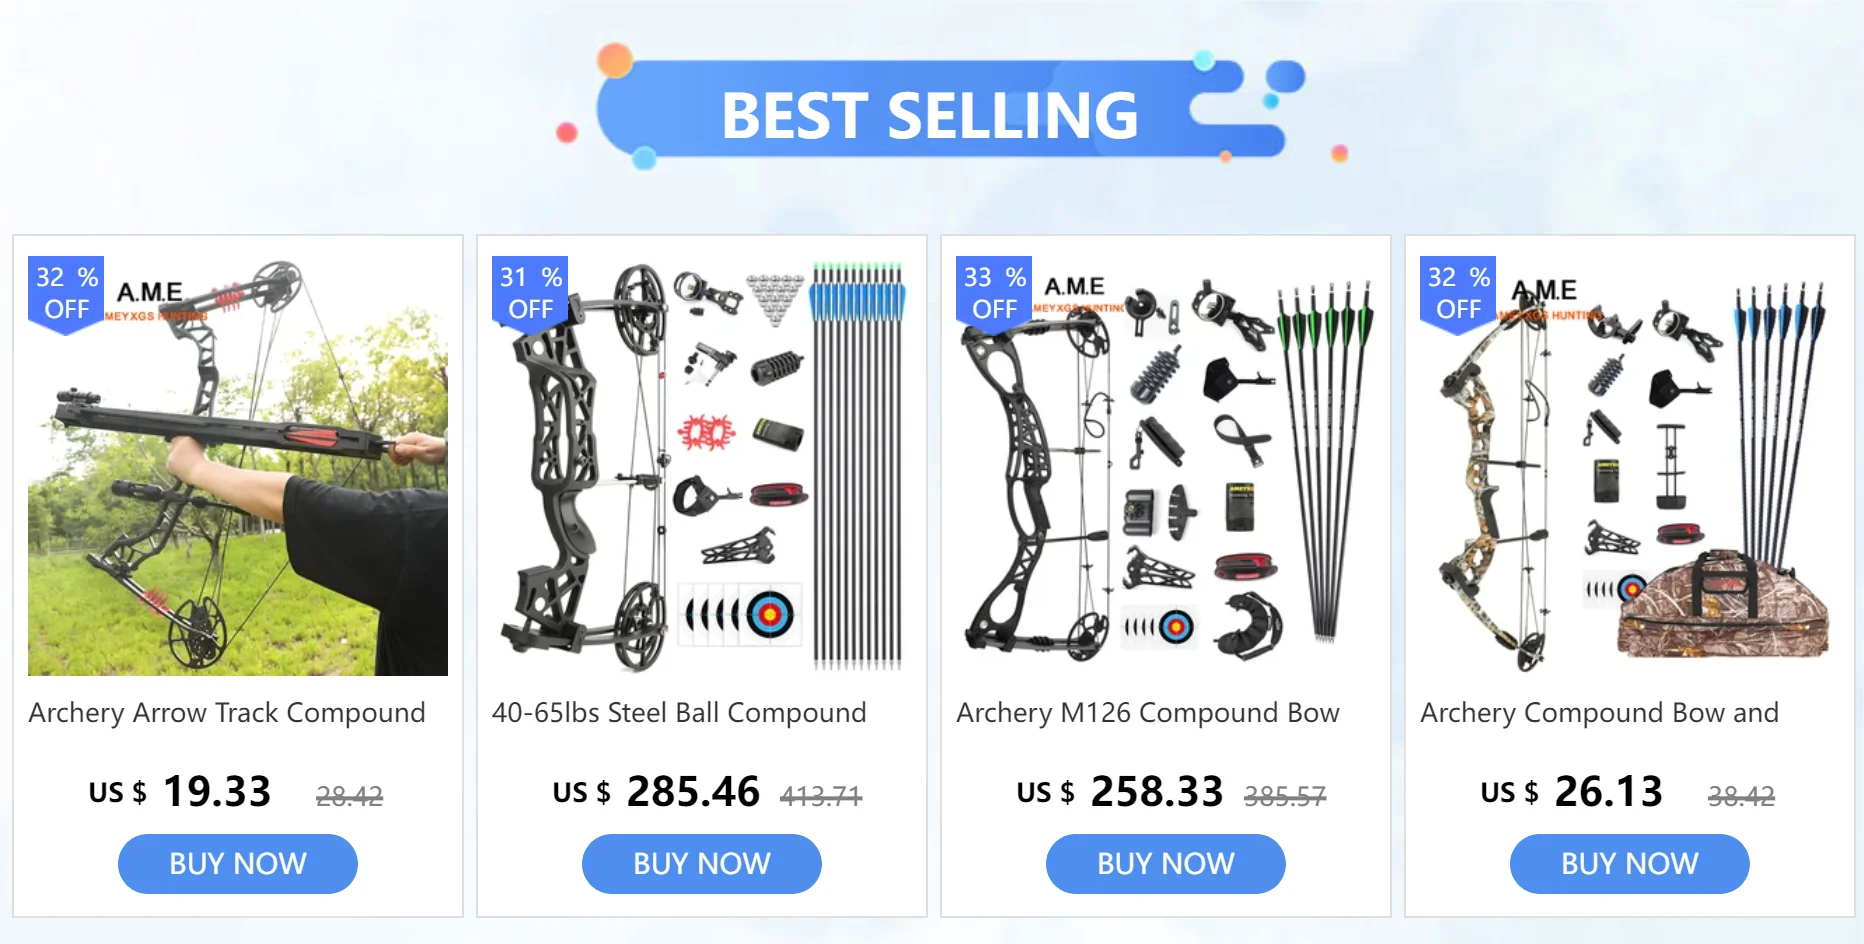Click the struck-through 413.71 original price
This screenshot has width=1864, height=944.
(x=821, y=796)
